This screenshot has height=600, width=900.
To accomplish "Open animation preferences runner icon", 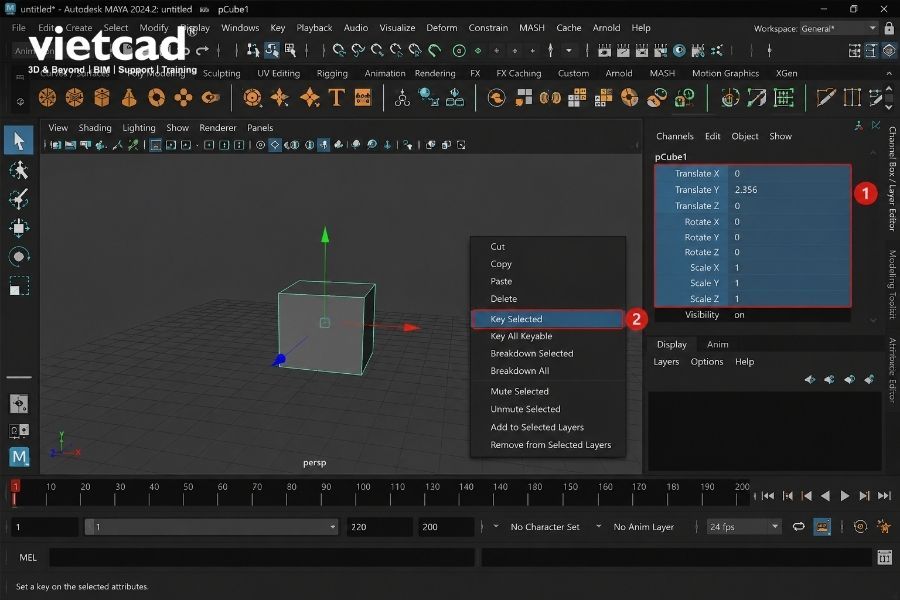I will [884, 526].
